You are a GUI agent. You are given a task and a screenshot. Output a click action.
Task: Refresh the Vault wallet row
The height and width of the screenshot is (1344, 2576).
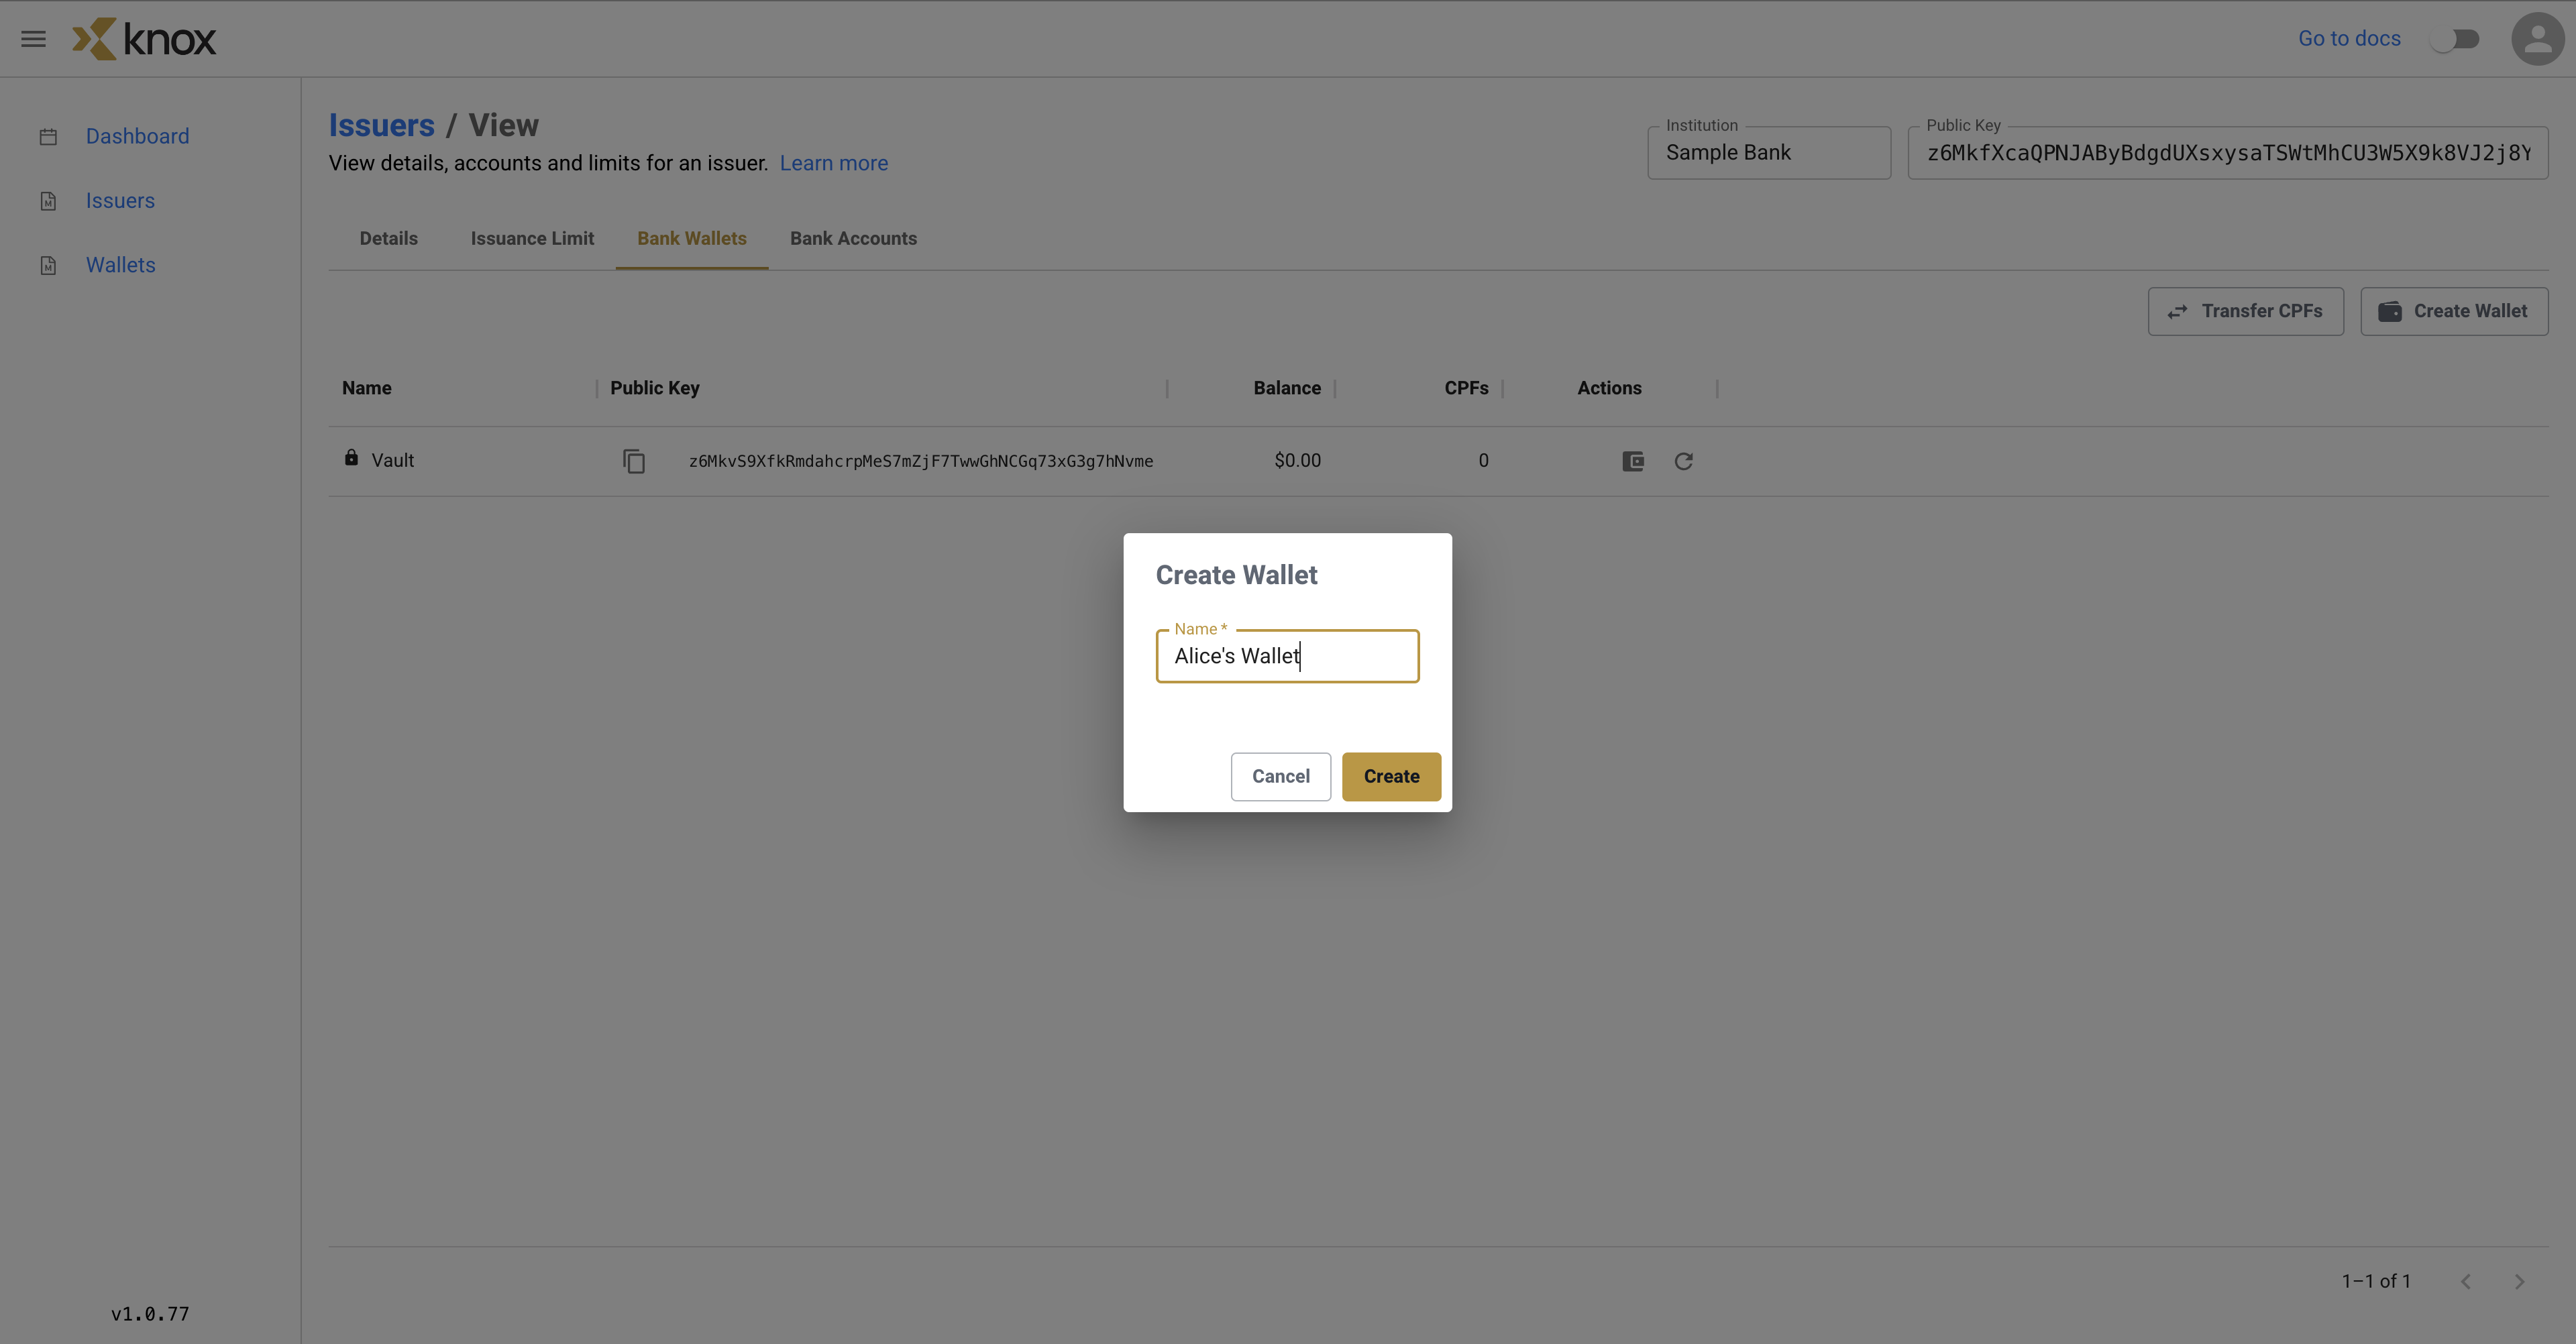[1684, 461]
